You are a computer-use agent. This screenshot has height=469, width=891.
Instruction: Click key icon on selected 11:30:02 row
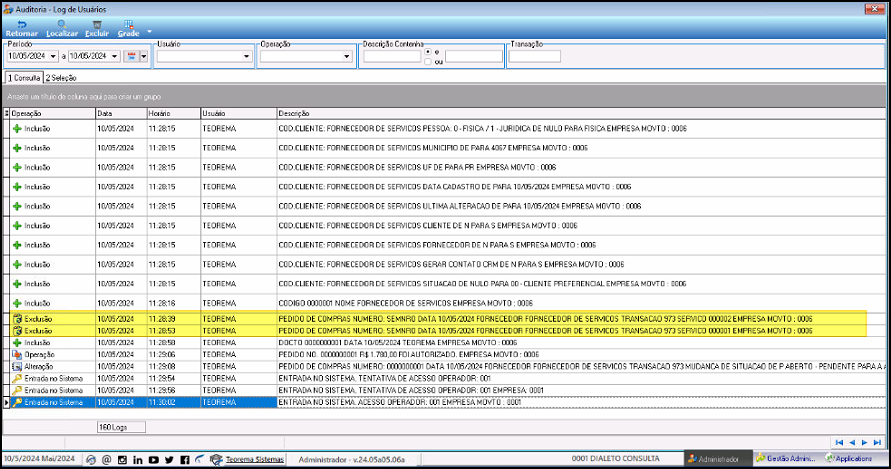17,402
